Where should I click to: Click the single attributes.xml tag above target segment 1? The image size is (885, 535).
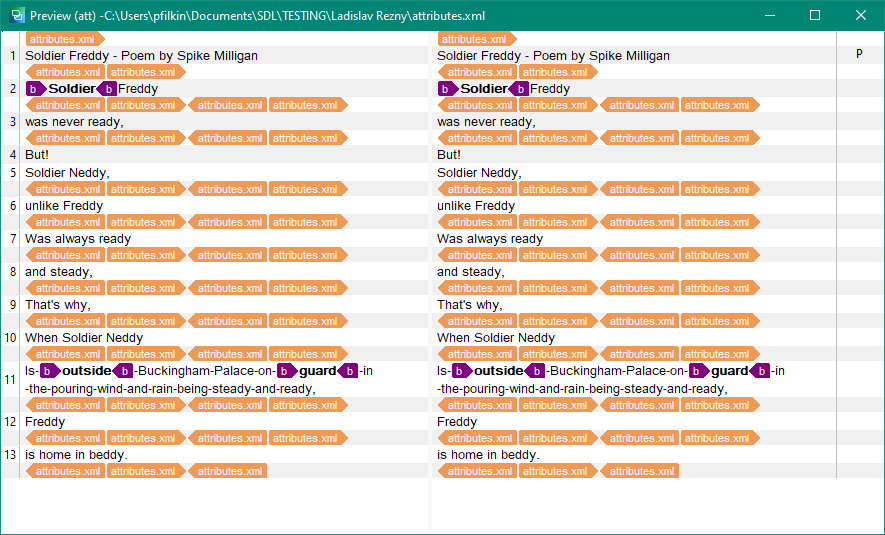point(477,39)
